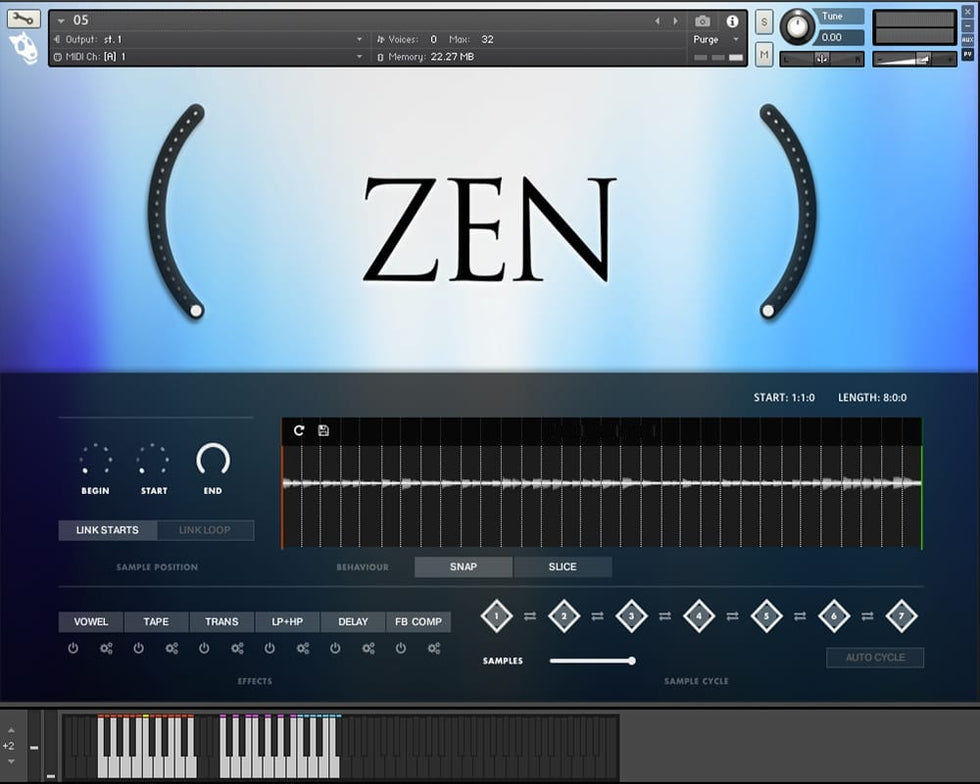
Task: Open VOWEL effect settings gear icon
Action: pyautogui.click(x=106, y=648)
